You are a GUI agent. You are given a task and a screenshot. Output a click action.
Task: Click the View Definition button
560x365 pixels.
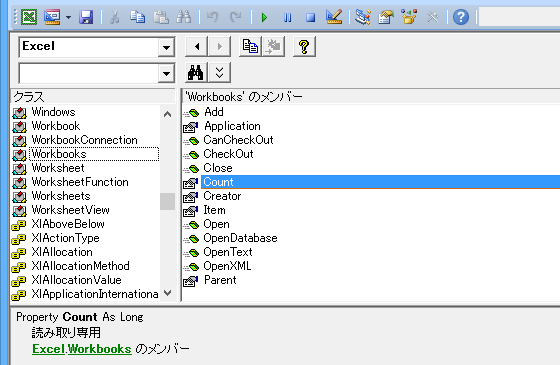pos(274,46)
